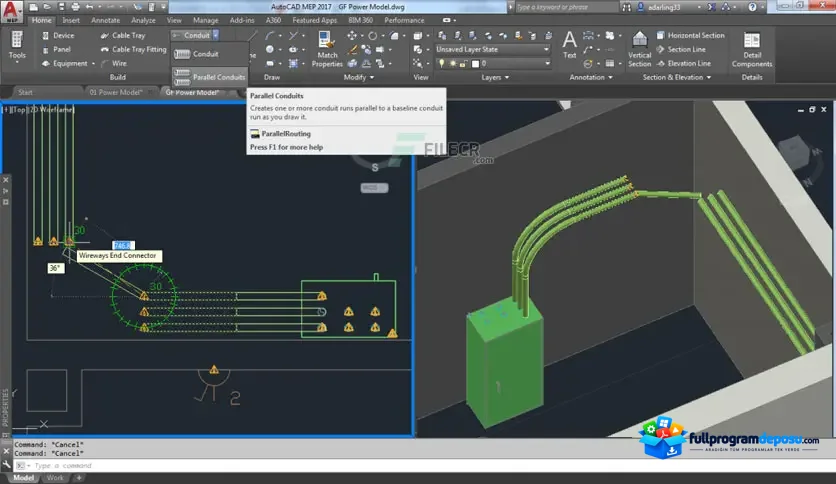
Task: Click the search keyword or phrase field
Action: (x=566, y=7)
